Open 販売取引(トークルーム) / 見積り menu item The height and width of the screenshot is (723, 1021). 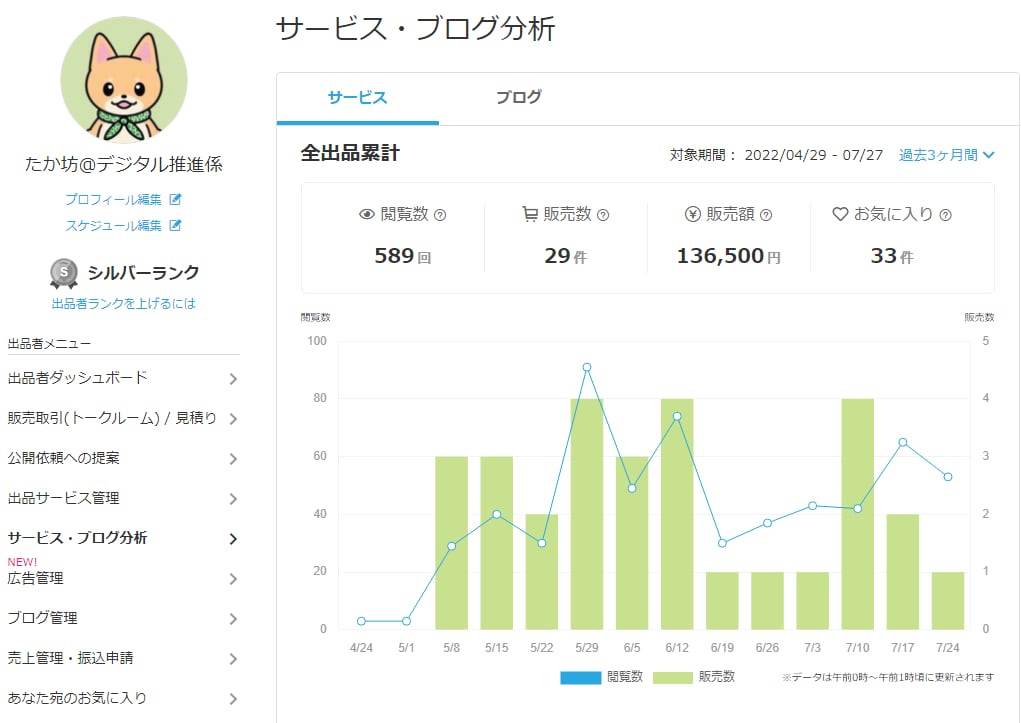(x=112, y=418)
